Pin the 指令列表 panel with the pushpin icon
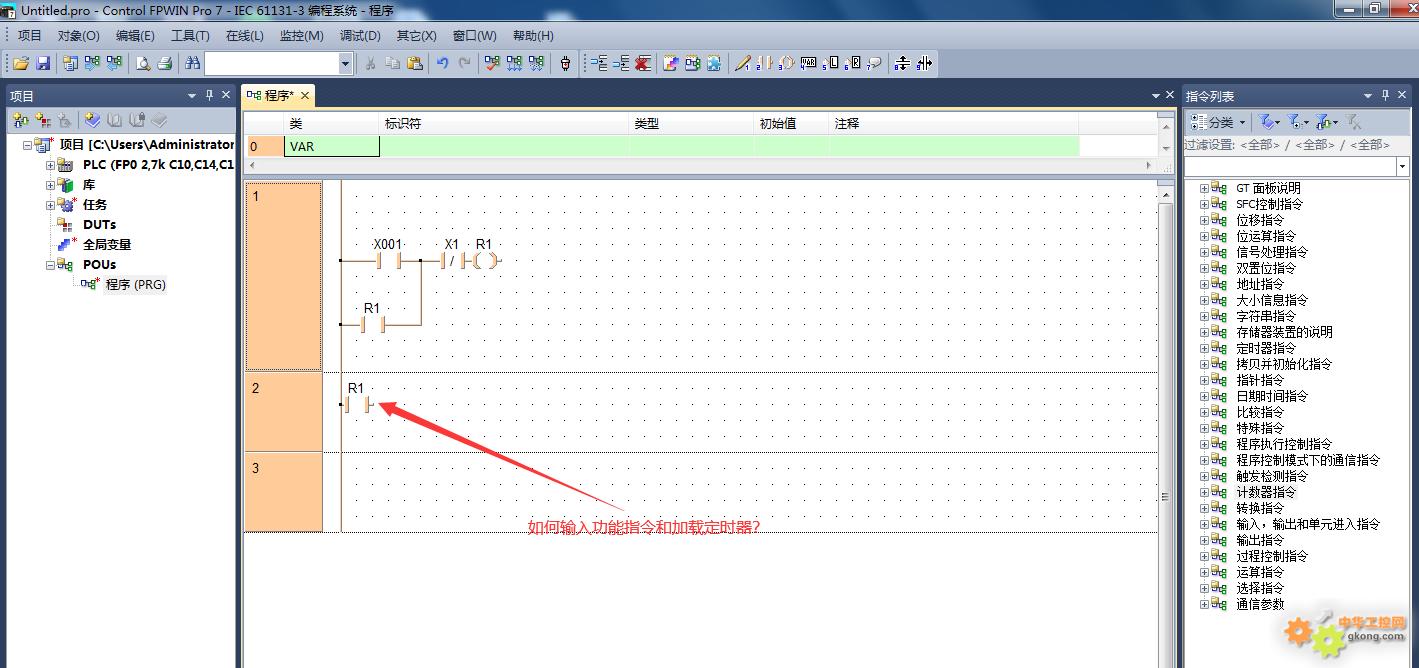 point(1385,95)
